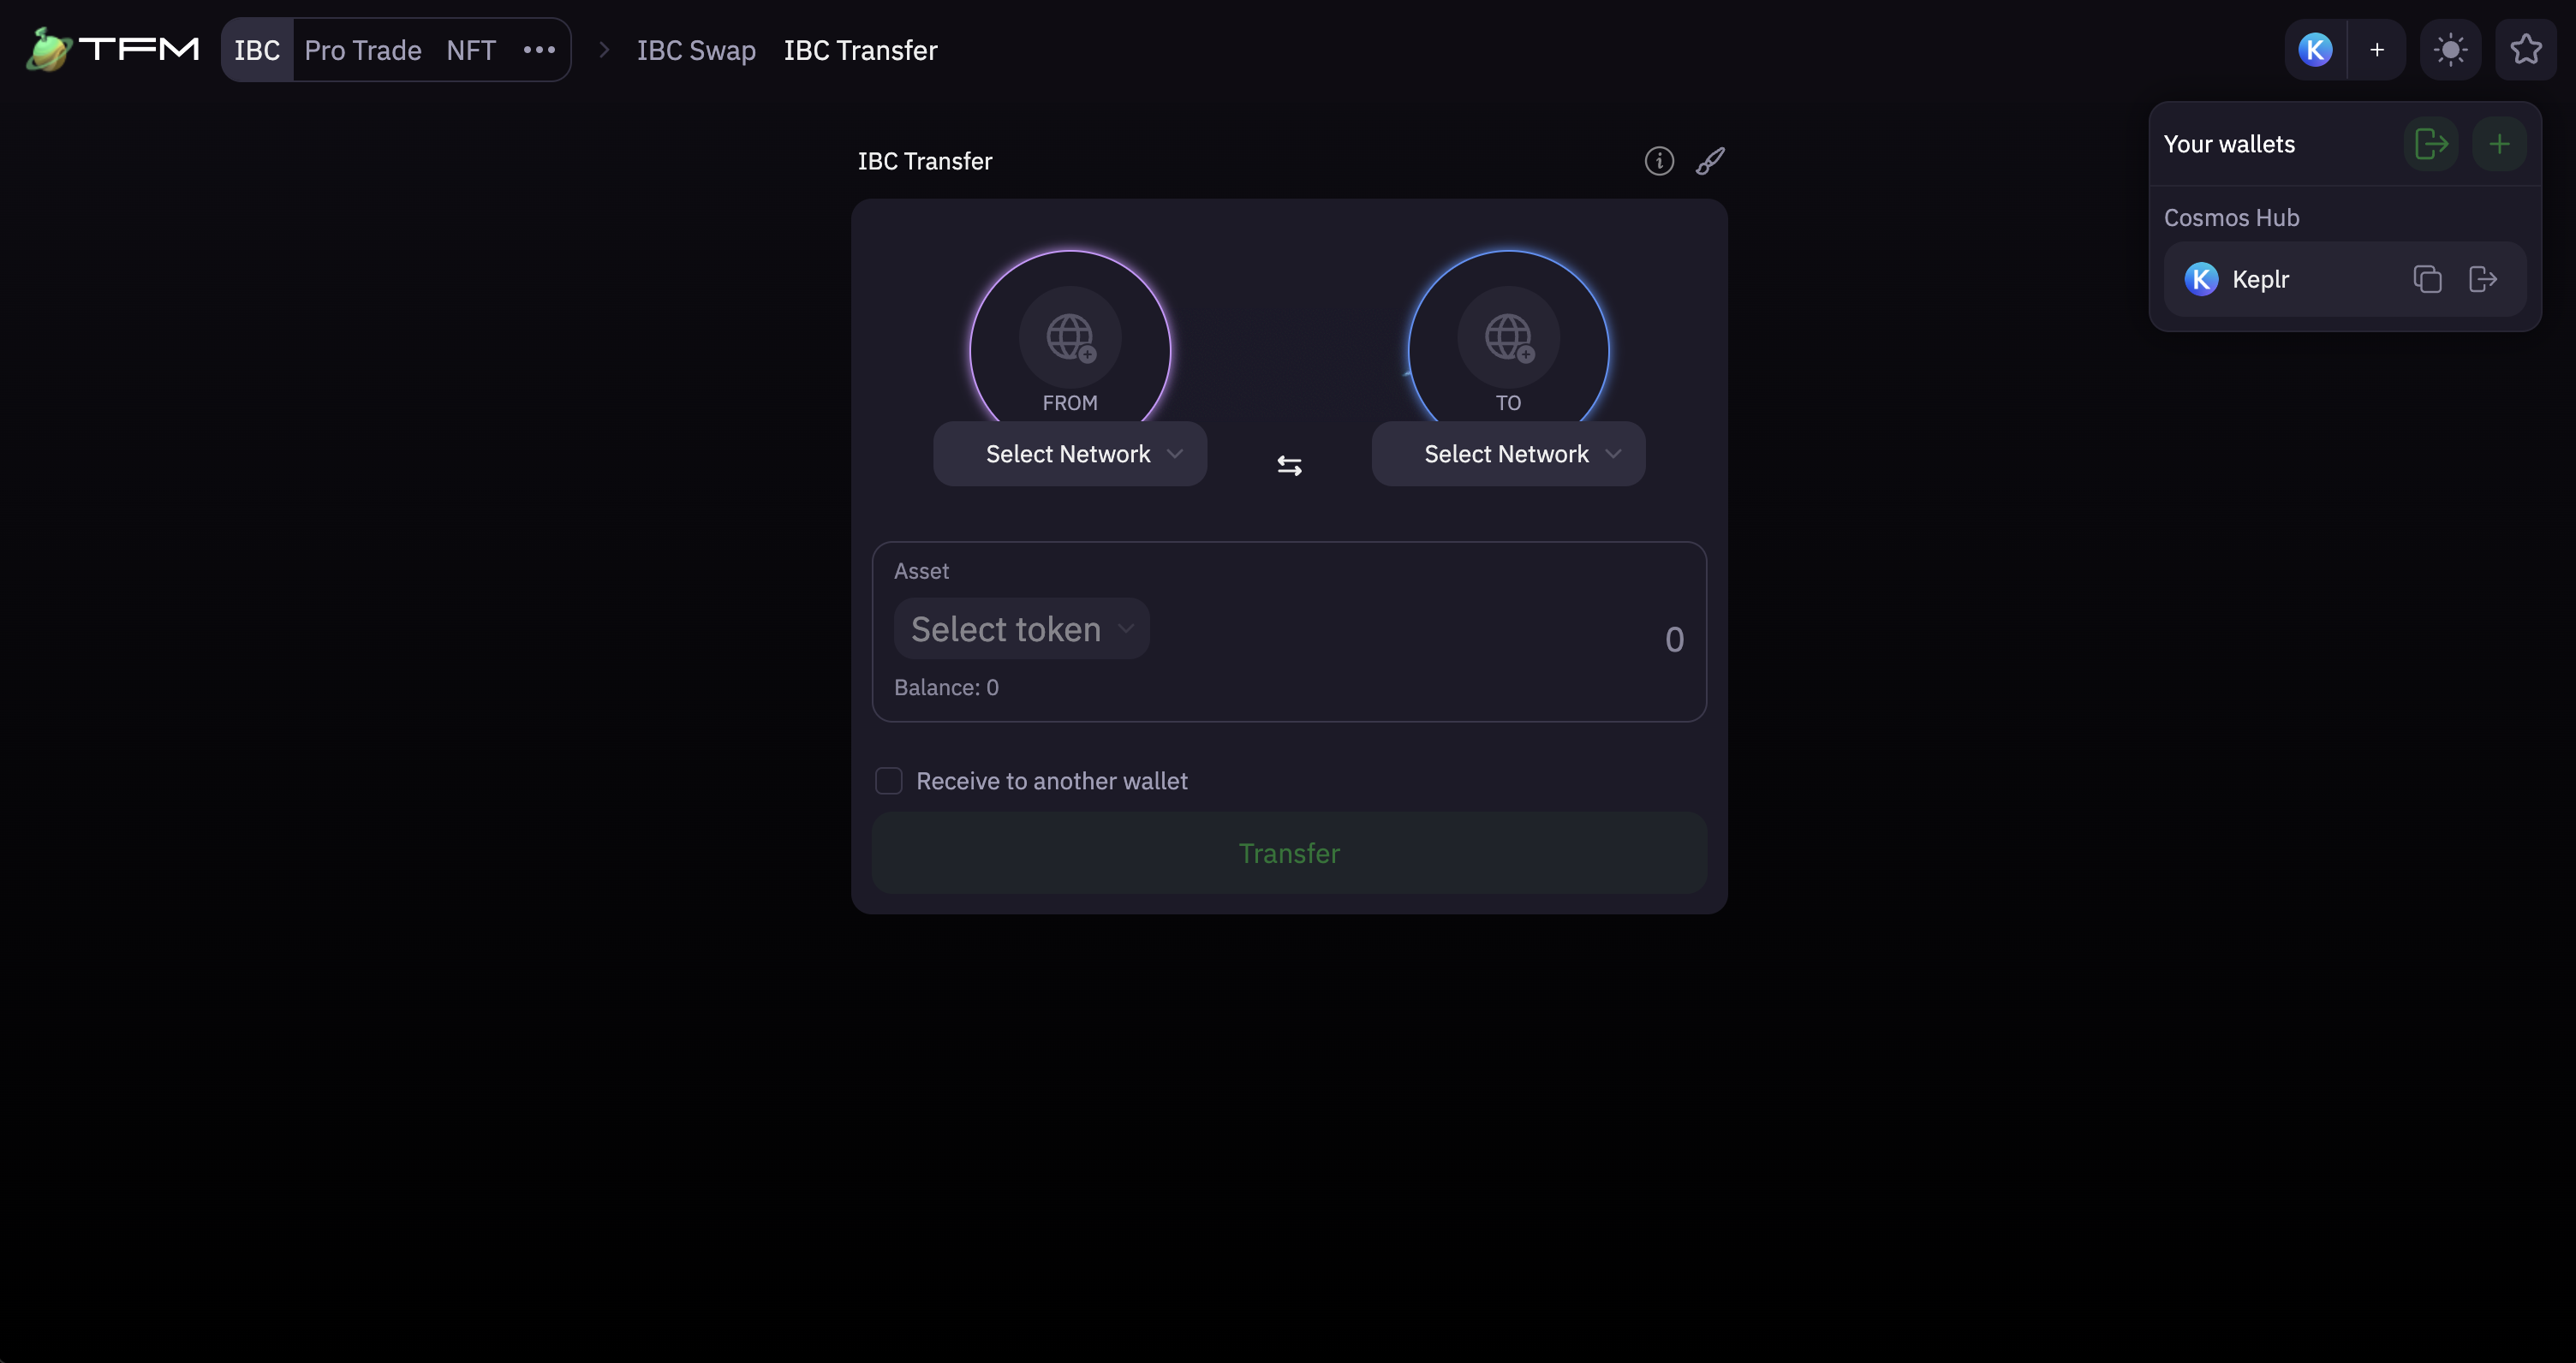Click the TFM planet logo
This screenshot has width=2576, height=1363.
click(x=48, y=50)
